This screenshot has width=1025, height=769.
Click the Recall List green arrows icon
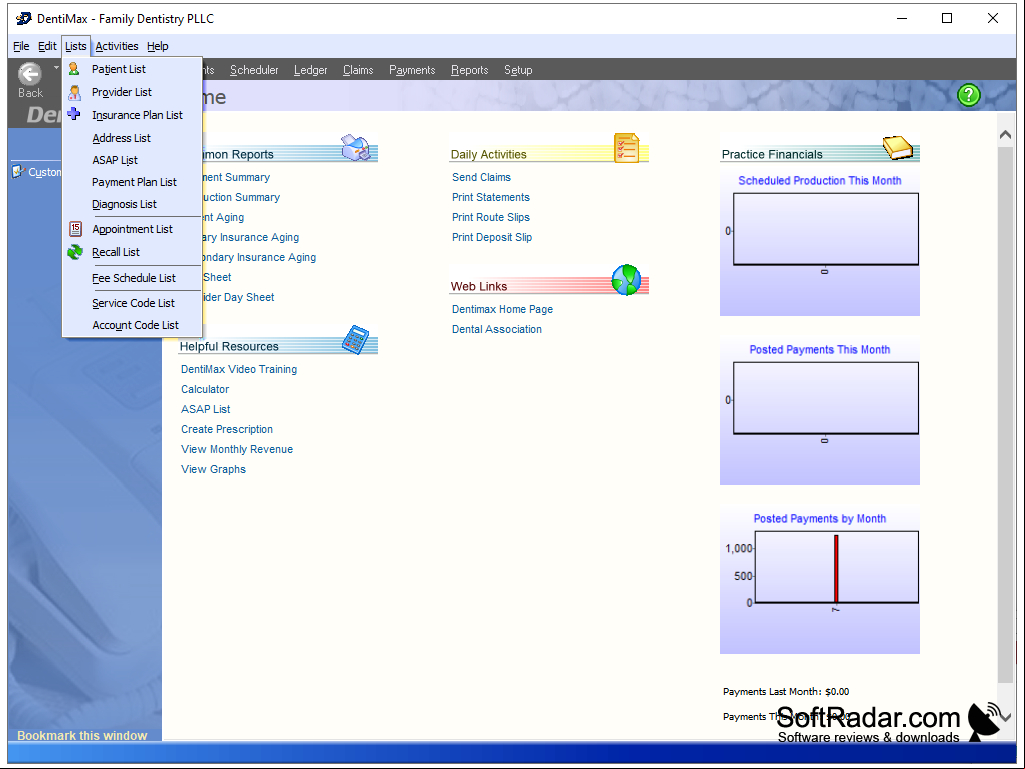(x=75, y=252)
